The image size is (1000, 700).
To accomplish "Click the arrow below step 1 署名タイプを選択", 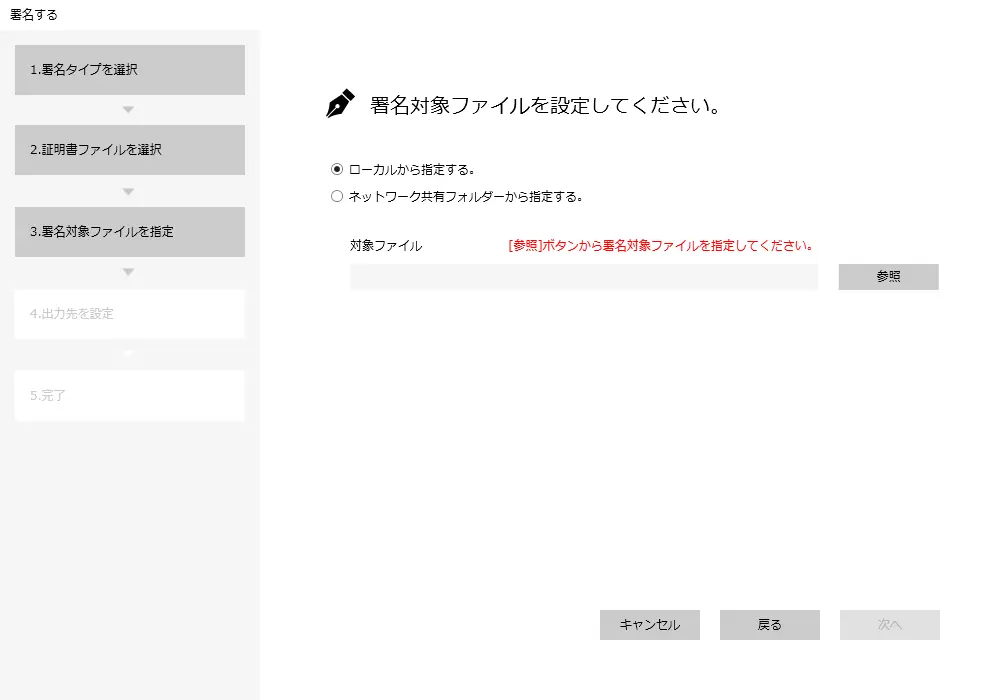I will tap(128, 109).
